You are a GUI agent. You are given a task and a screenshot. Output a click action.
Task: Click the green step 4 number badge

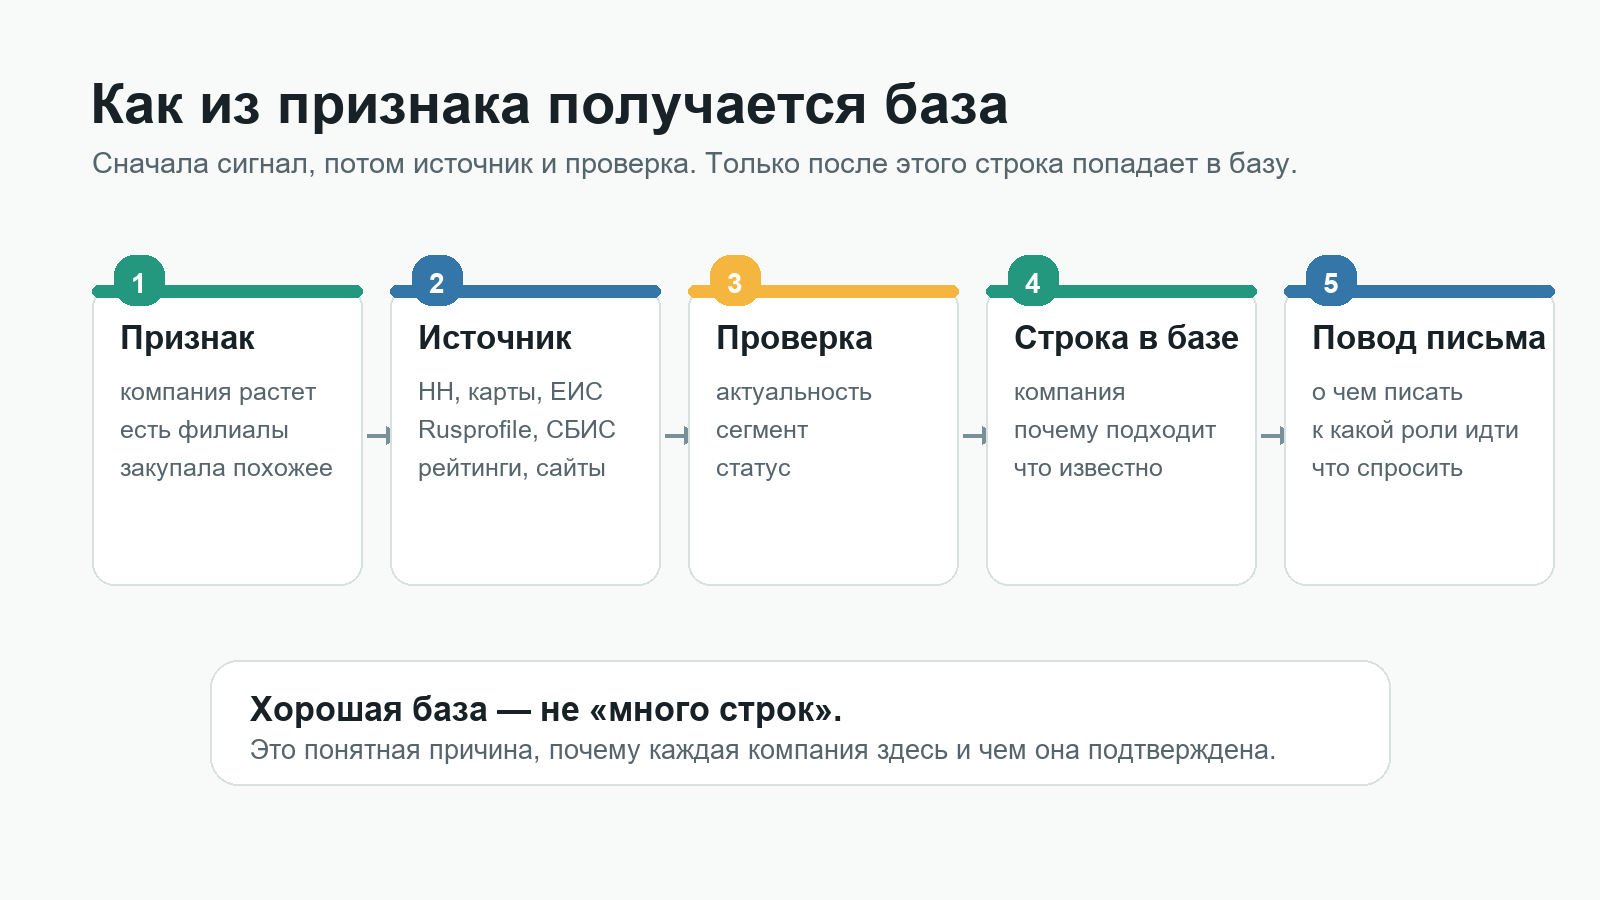tap(1033, 281)
